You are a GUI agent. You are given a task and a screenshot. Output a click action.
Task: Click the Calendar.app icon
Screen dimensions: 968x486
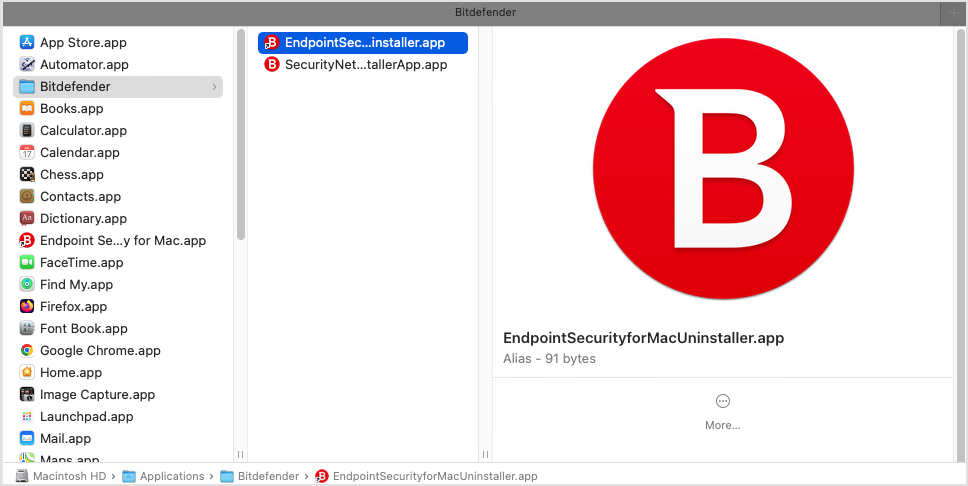point(27,153)
